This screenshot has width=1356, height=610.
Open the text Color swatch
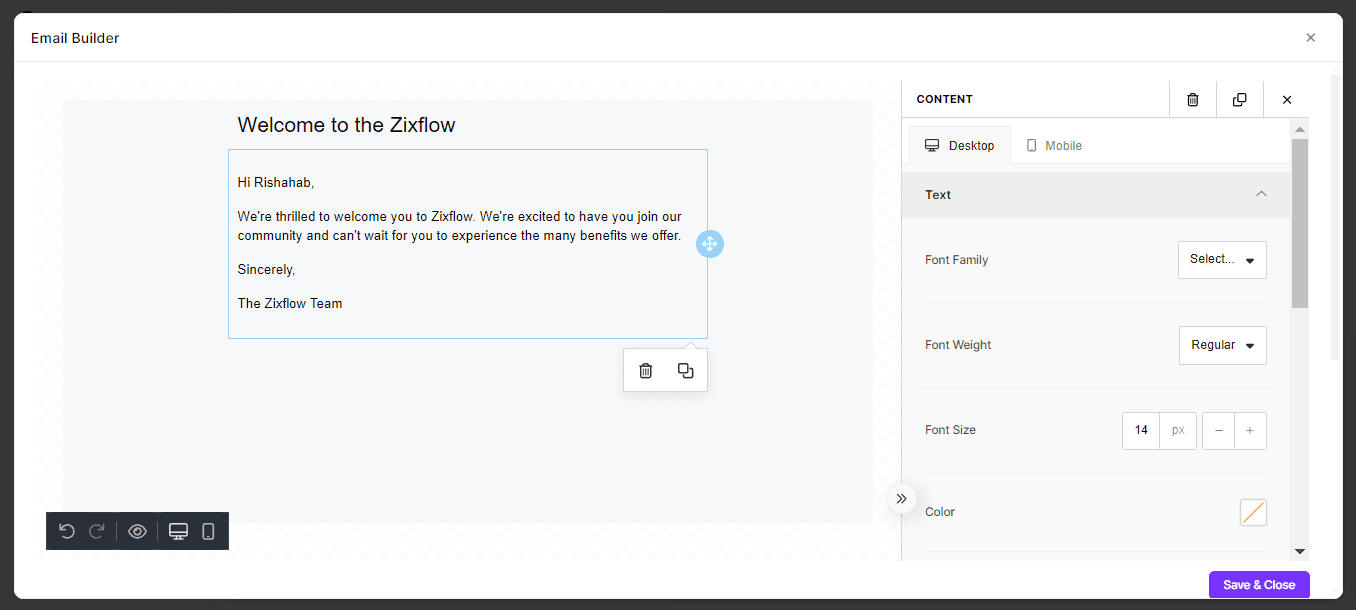[x=1252, y=512]
